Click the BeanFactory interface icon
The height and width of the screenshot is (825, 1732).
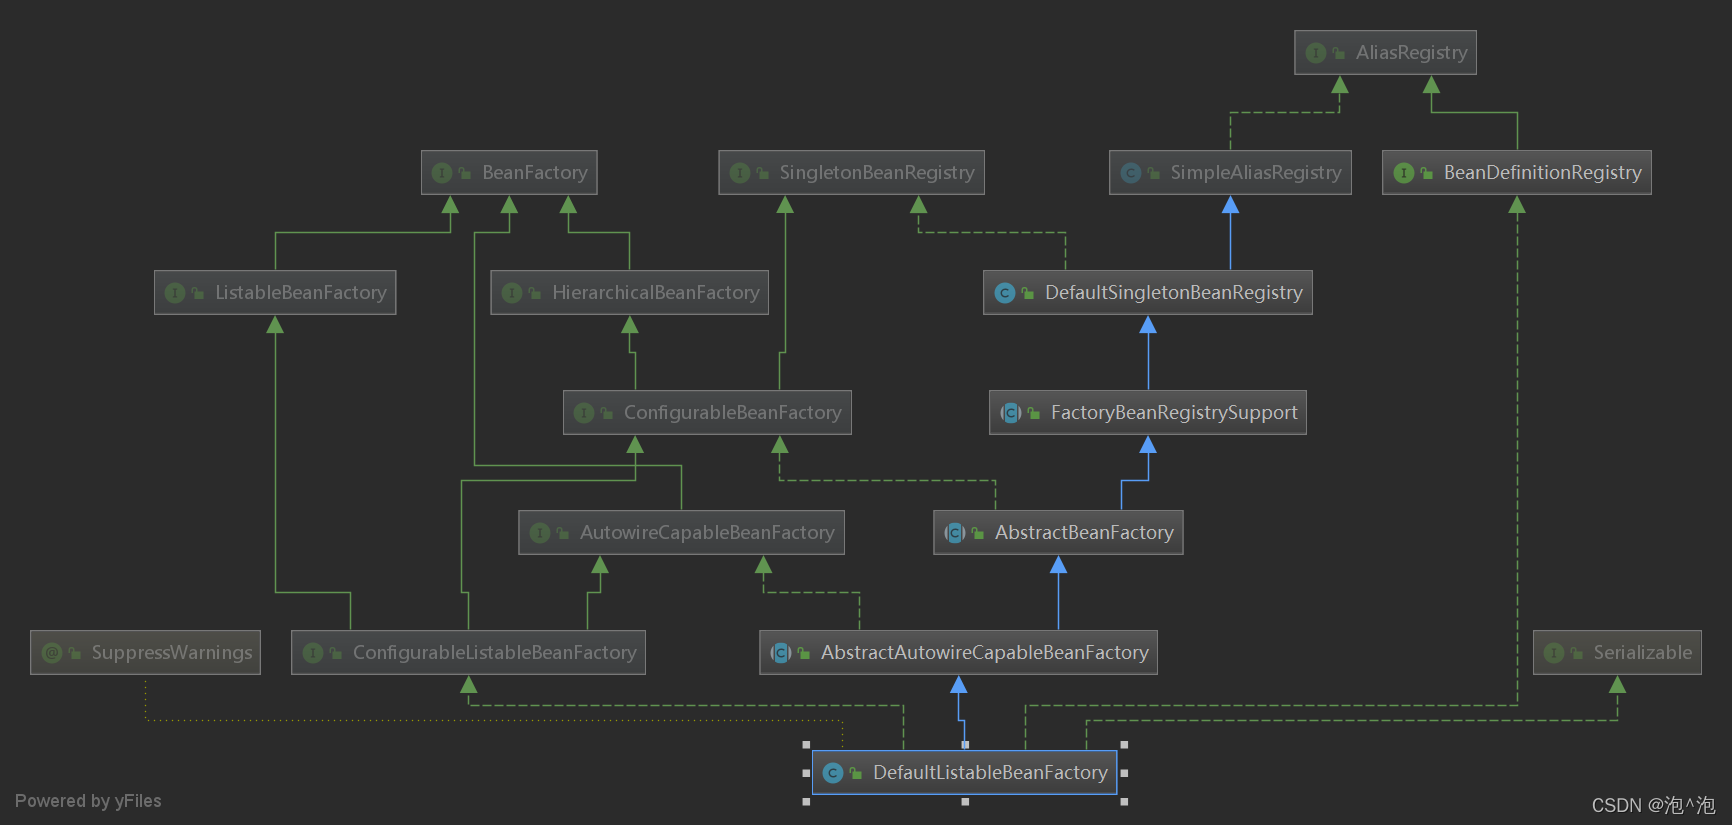click(x=442, y=173)
